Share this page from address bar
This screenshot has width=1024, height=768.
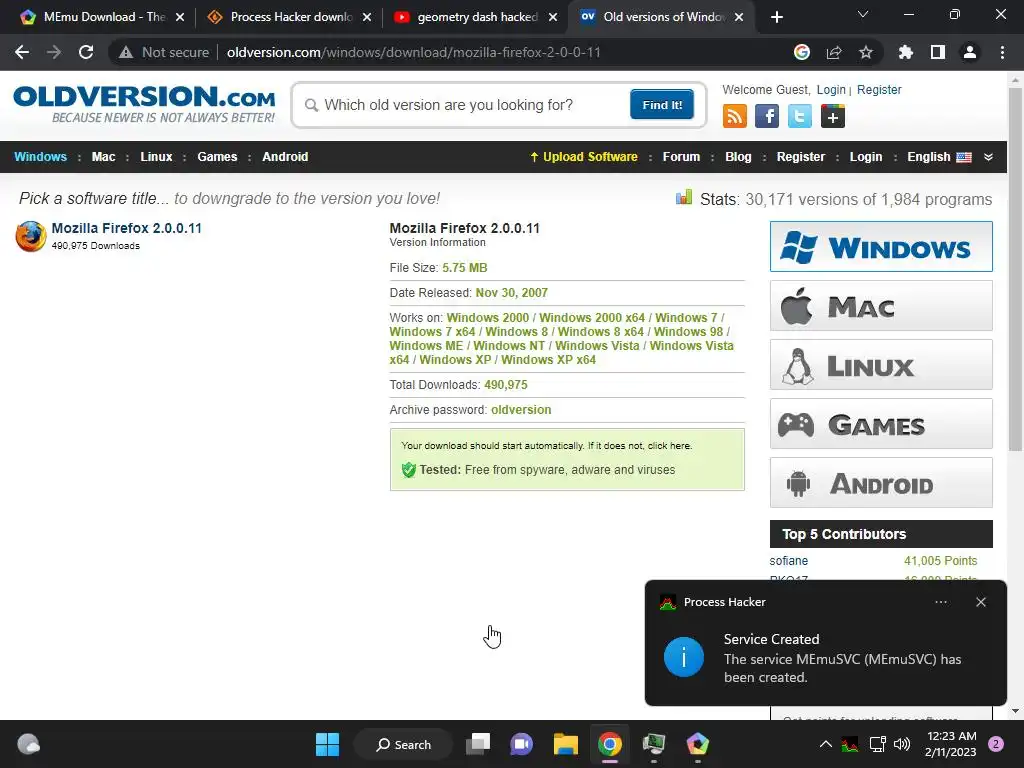point(834,52)
